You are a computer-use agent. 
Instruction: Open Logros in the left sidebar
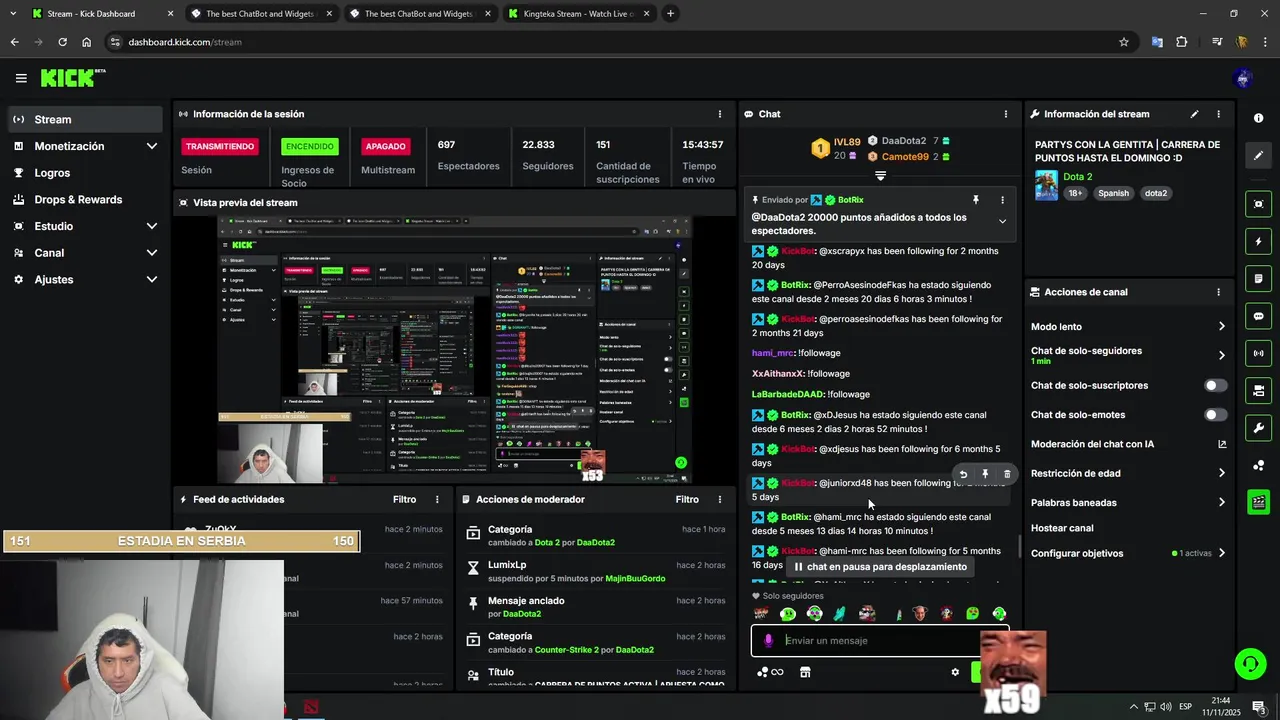(x=84, y=173)
